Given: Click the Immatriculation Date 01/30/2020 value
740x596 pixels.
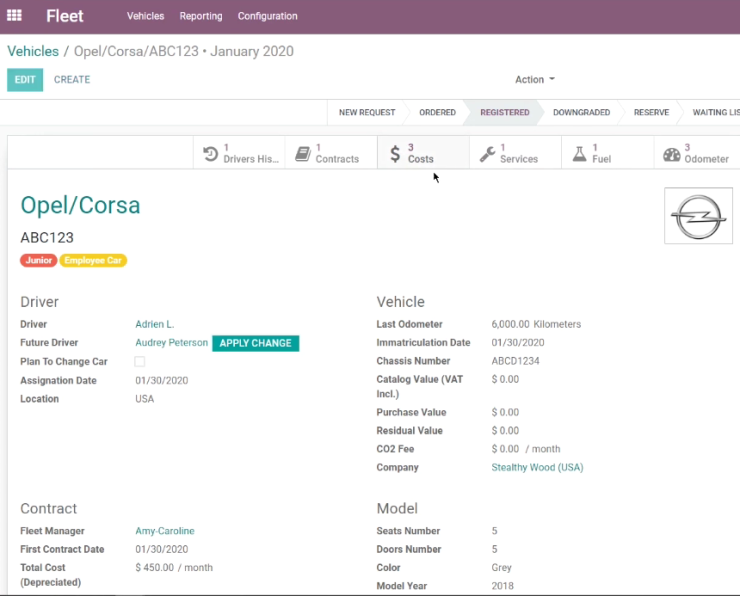Looking at the screenshot, I should (x=518, y=343).
